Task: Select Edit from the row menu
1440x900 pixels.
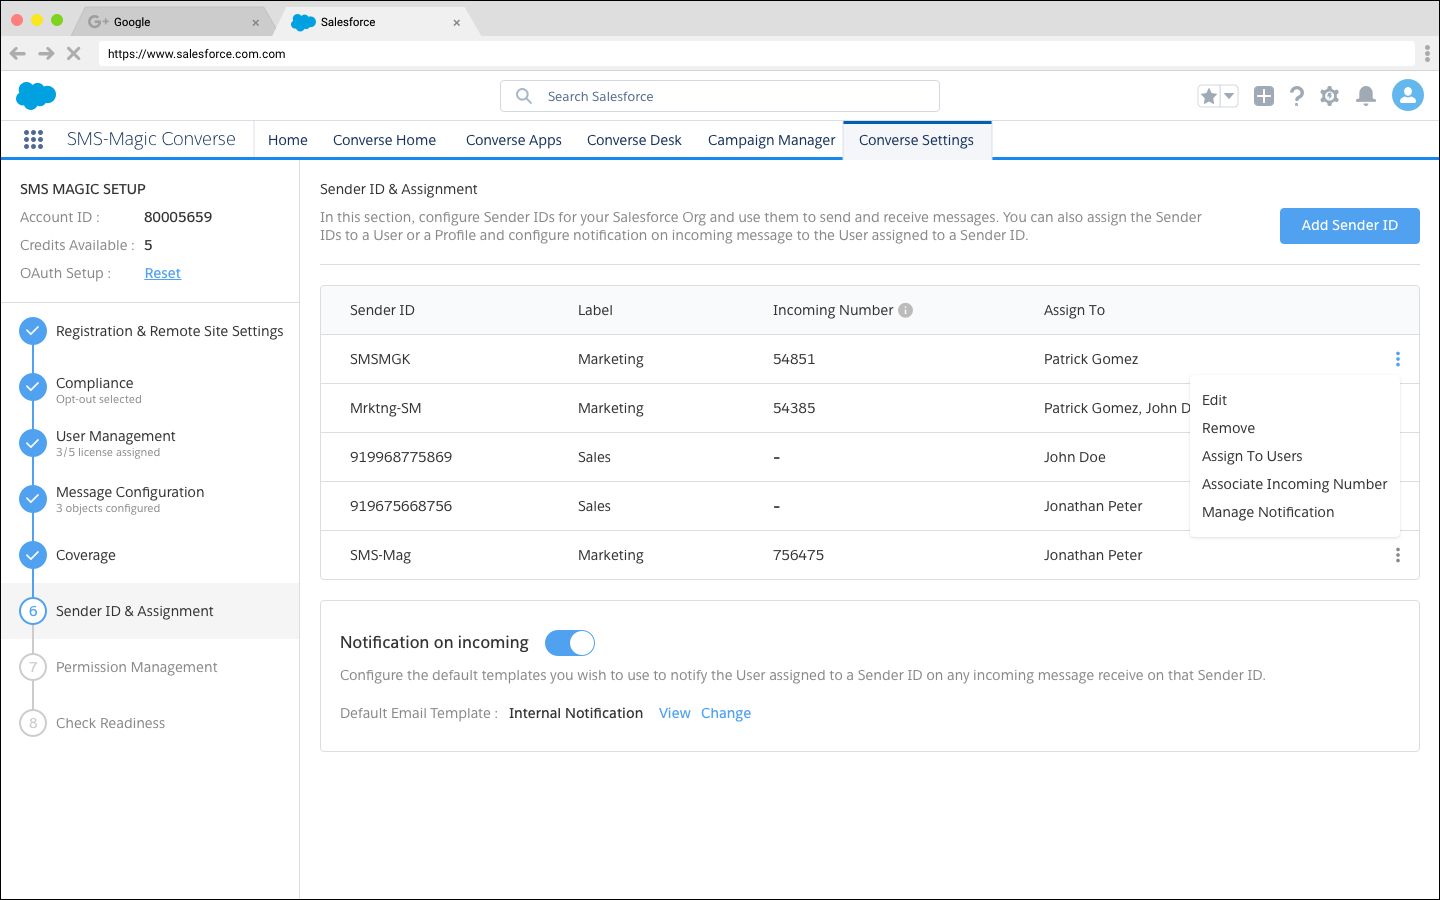Action: pos(1214,400)
